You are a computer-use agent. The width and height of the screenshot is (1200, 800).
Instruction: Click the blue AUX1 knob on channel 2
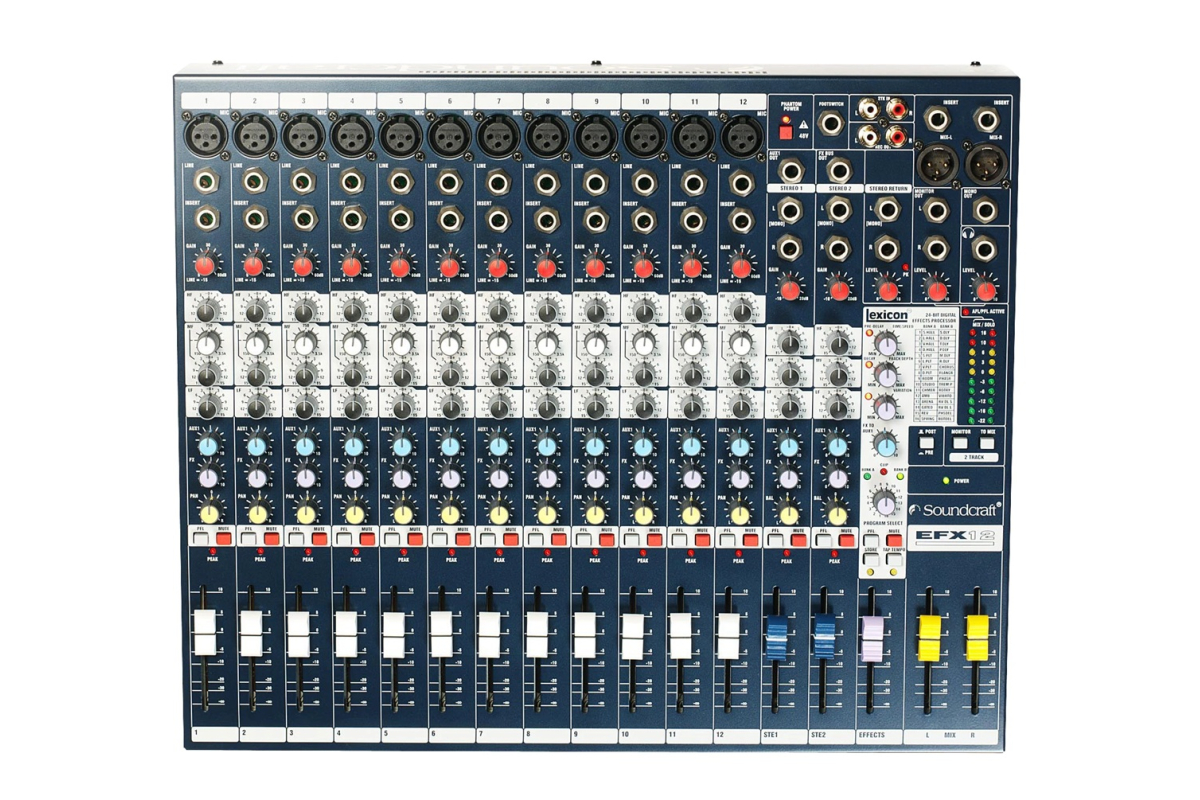coord(256,447)
